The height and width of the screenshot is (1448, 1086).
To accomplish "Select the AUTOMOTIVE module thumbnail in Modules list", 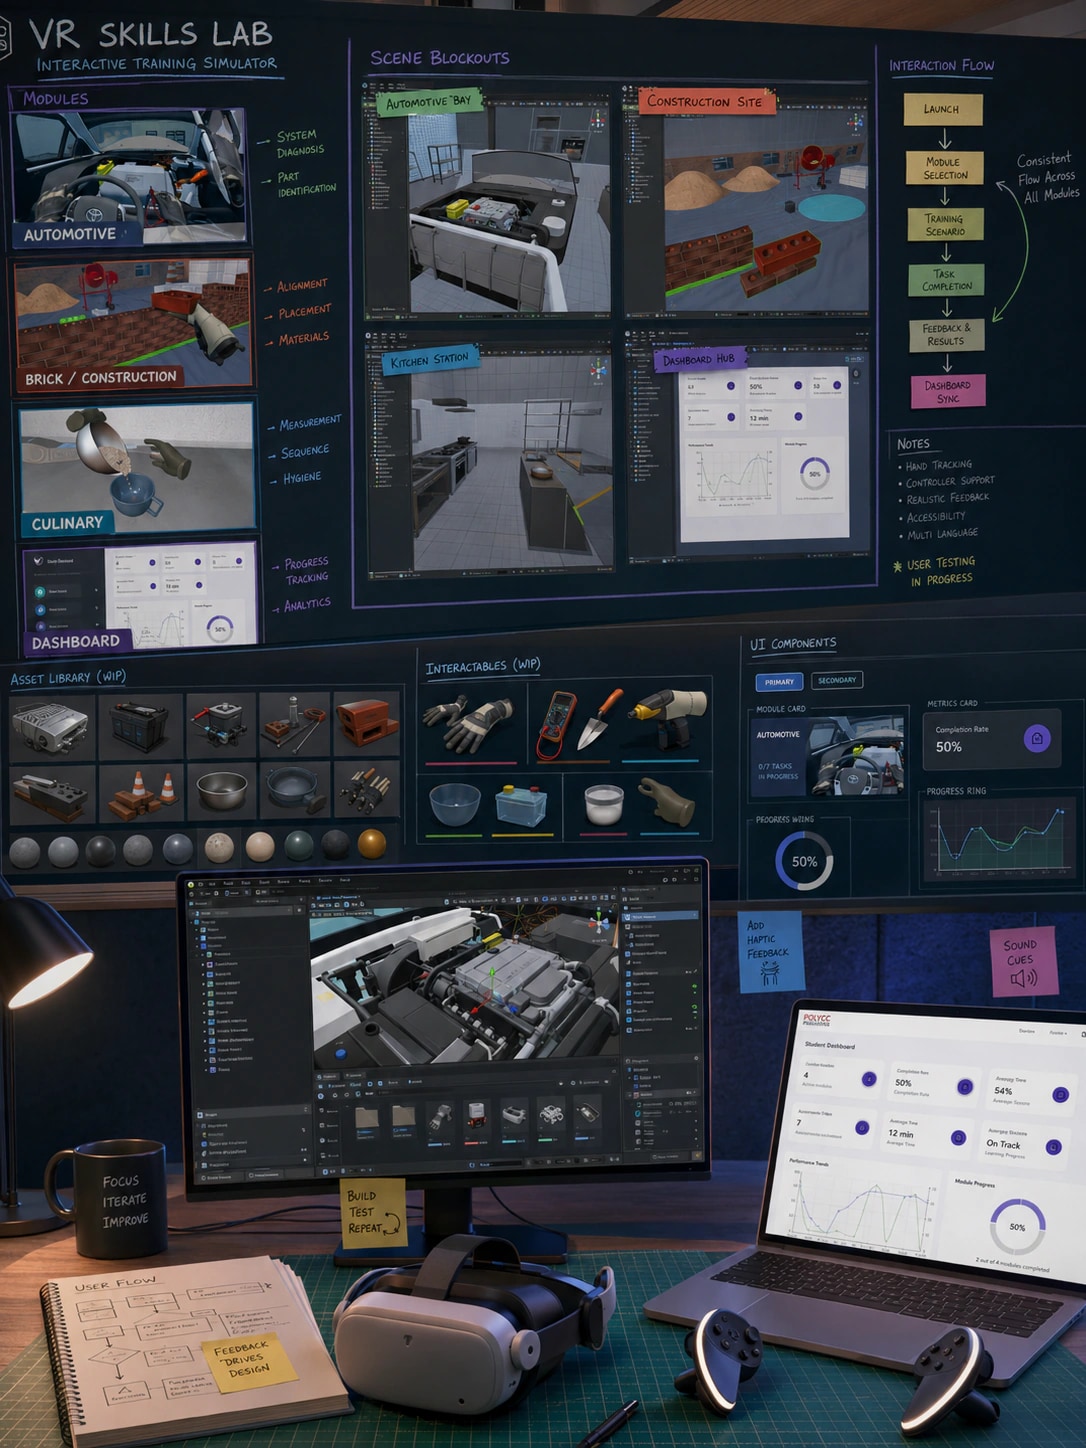I will pyautogui.click(x=129, y=178).
